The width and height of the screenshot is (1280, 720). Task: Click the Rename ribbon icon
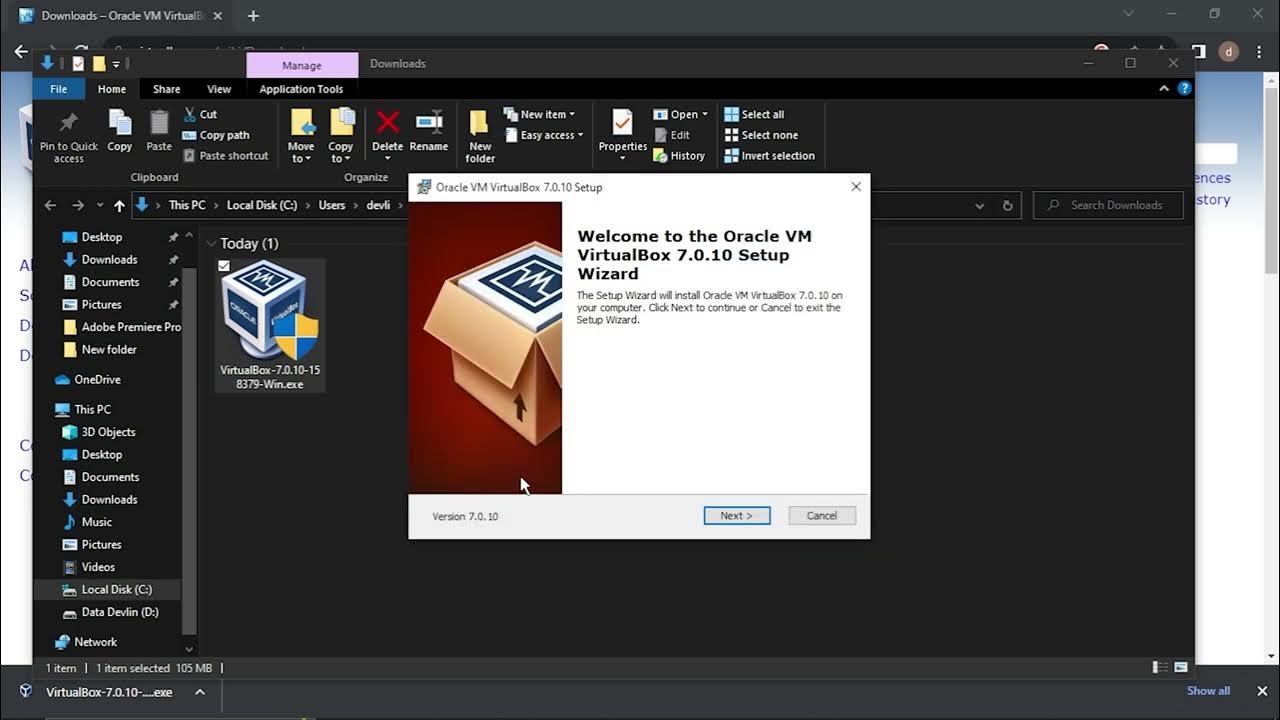429,131
